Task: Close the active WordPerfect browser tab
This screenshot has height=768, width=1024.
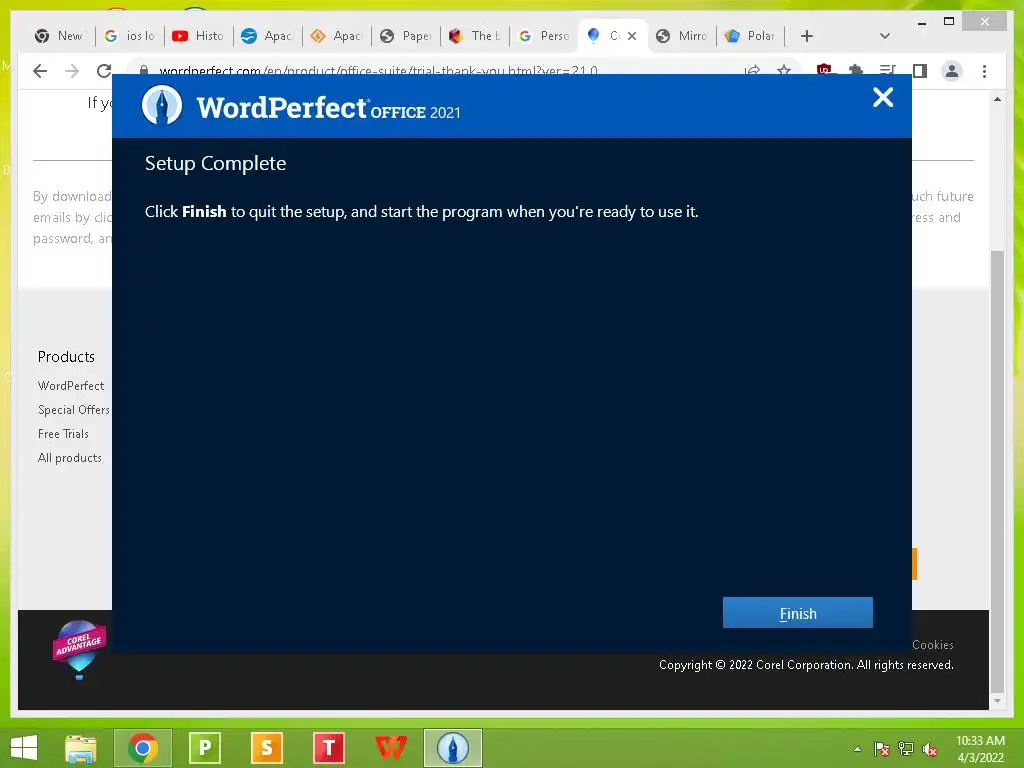Action: click(x=632, y=36)
